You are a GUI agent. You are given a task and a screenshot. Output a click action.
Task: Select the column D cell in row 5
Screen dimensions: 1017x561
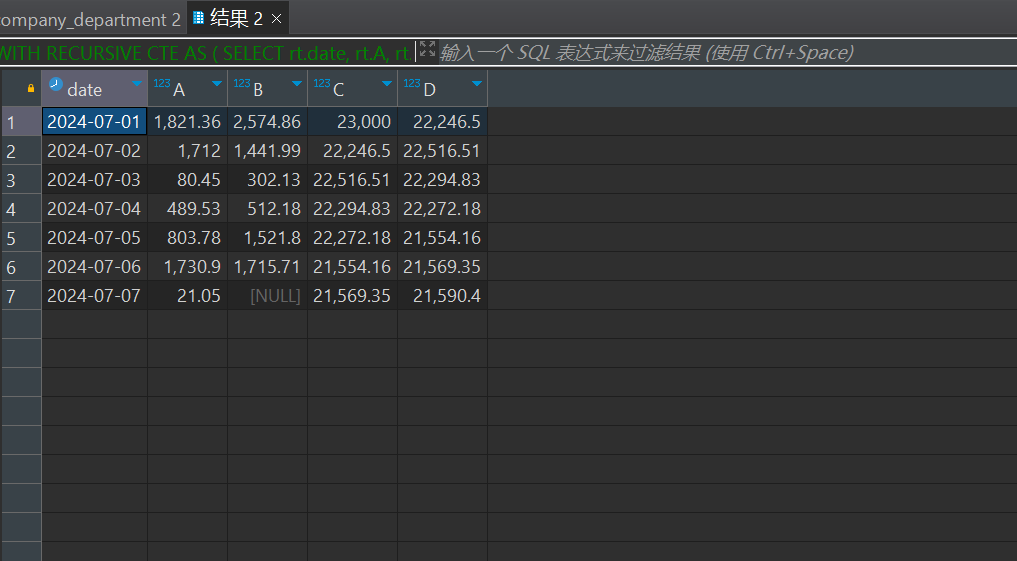click(442, 238)
